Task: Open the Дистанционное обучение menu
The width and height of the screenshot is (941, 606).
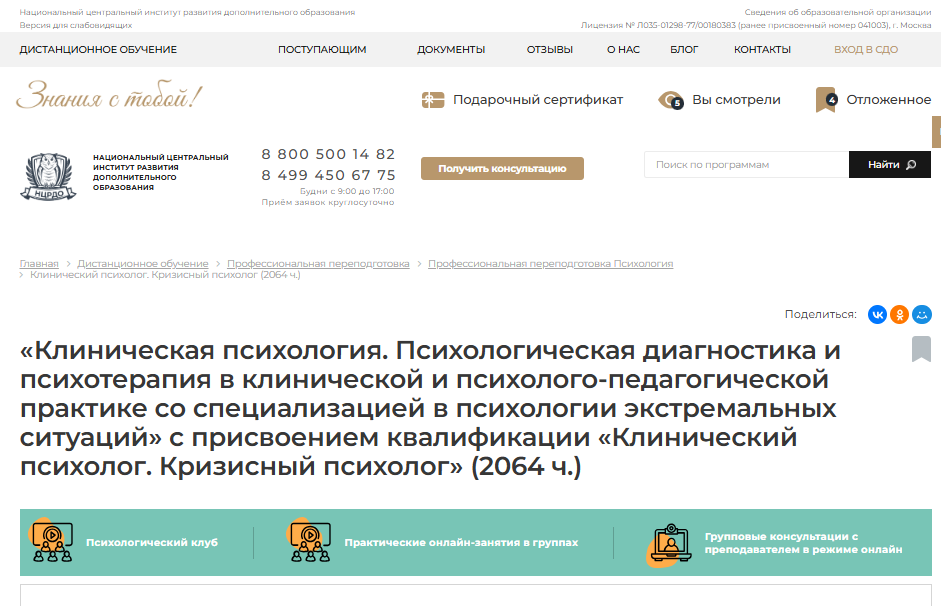Action: 98,50
